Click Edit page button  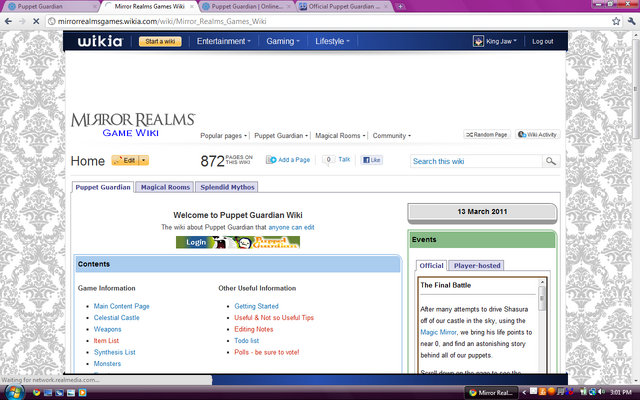click(x=125, y=160)
